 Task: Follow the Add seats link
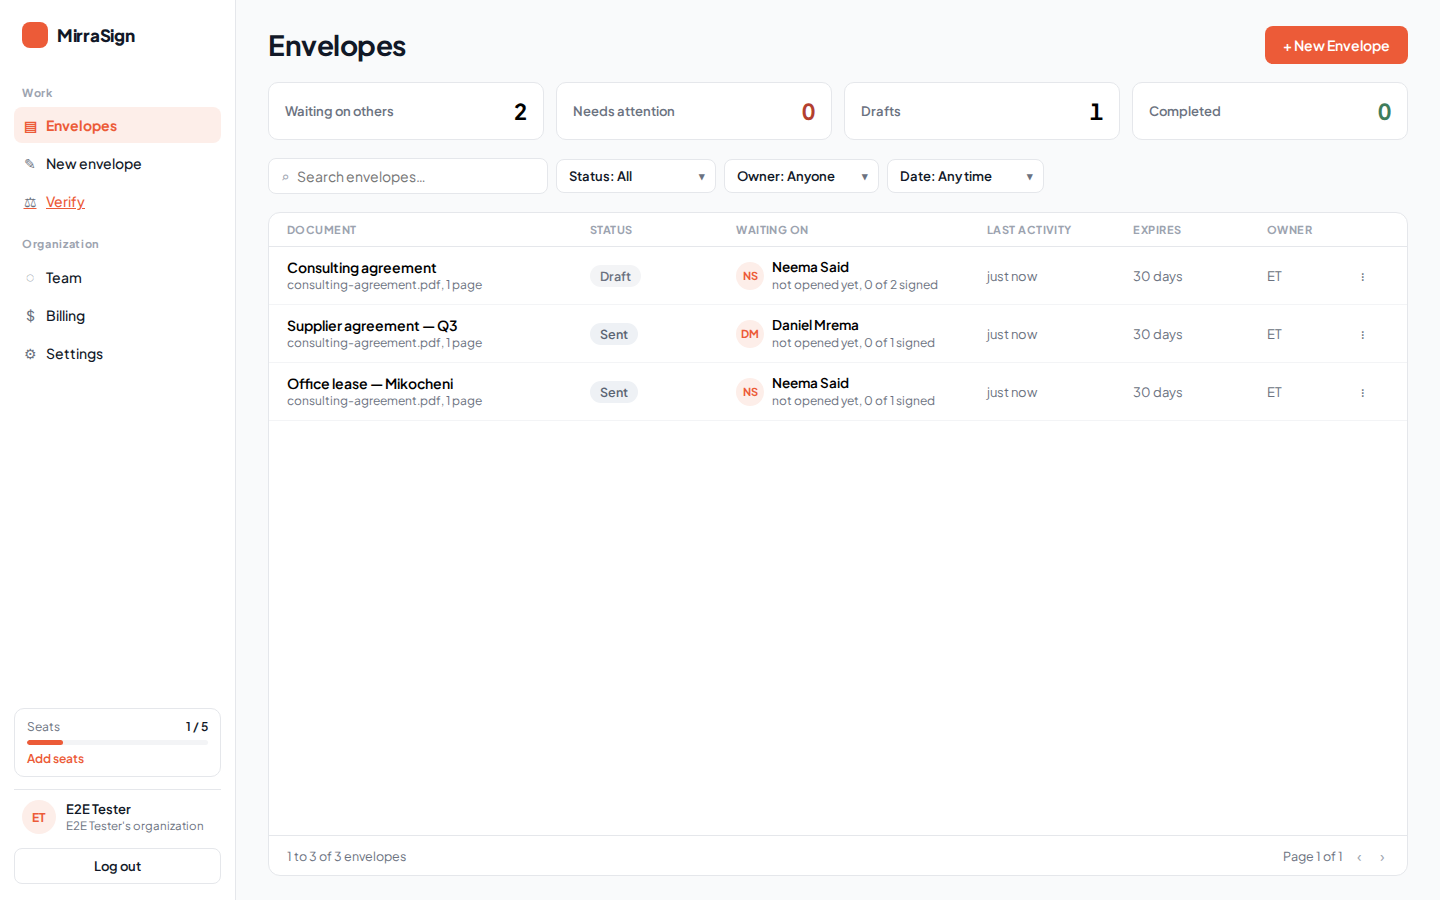point(55,759)
